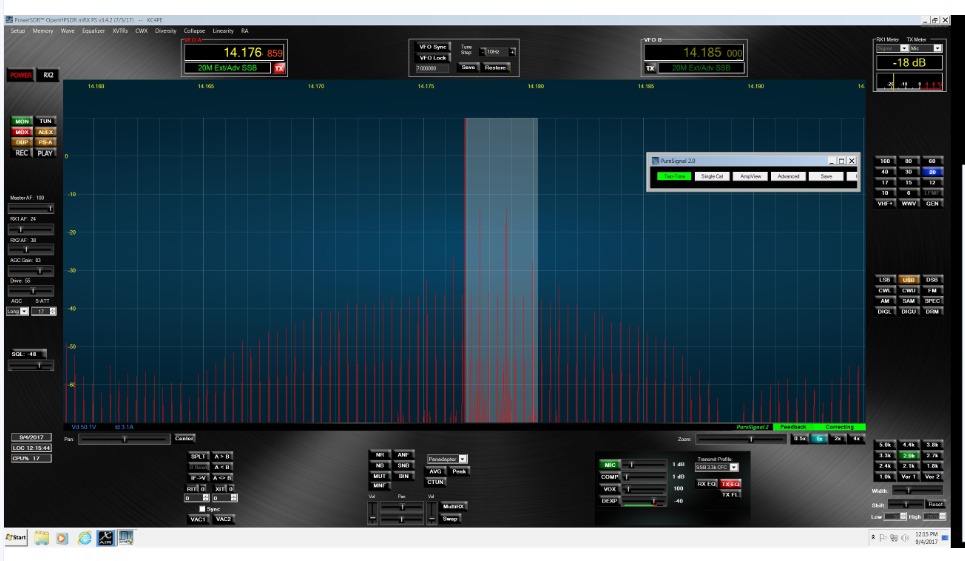Open Windows Explorer from taskbar
Screen dimensions: 965x561
(41, 538)
